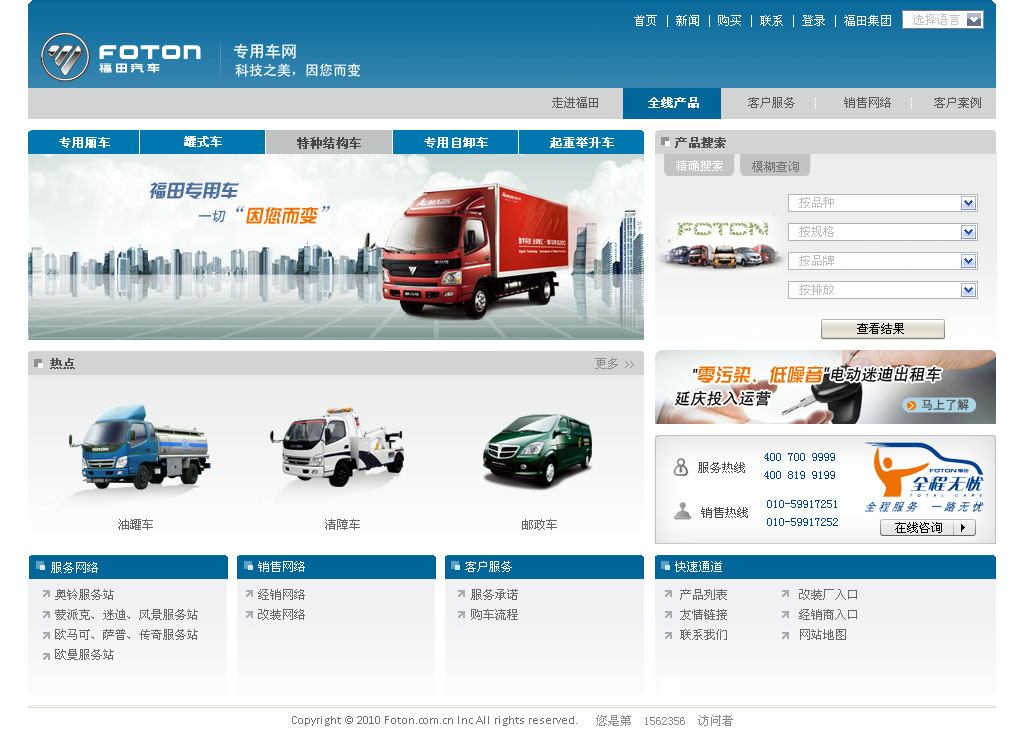Viewport: 1024px width, 750px height.
Task: Open the 友情链接 quick link
Action: tap(703, 615)
